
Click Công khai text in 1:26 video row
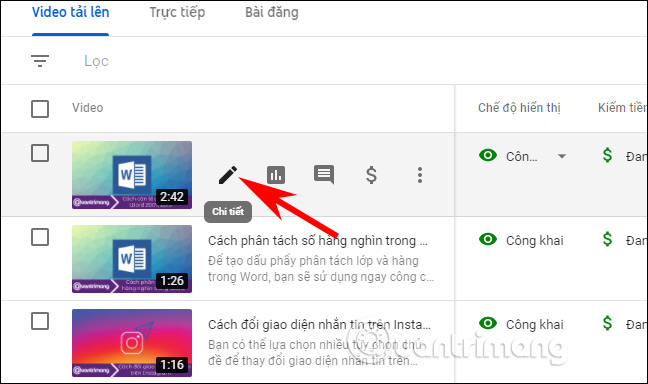(x=535, y=241)
